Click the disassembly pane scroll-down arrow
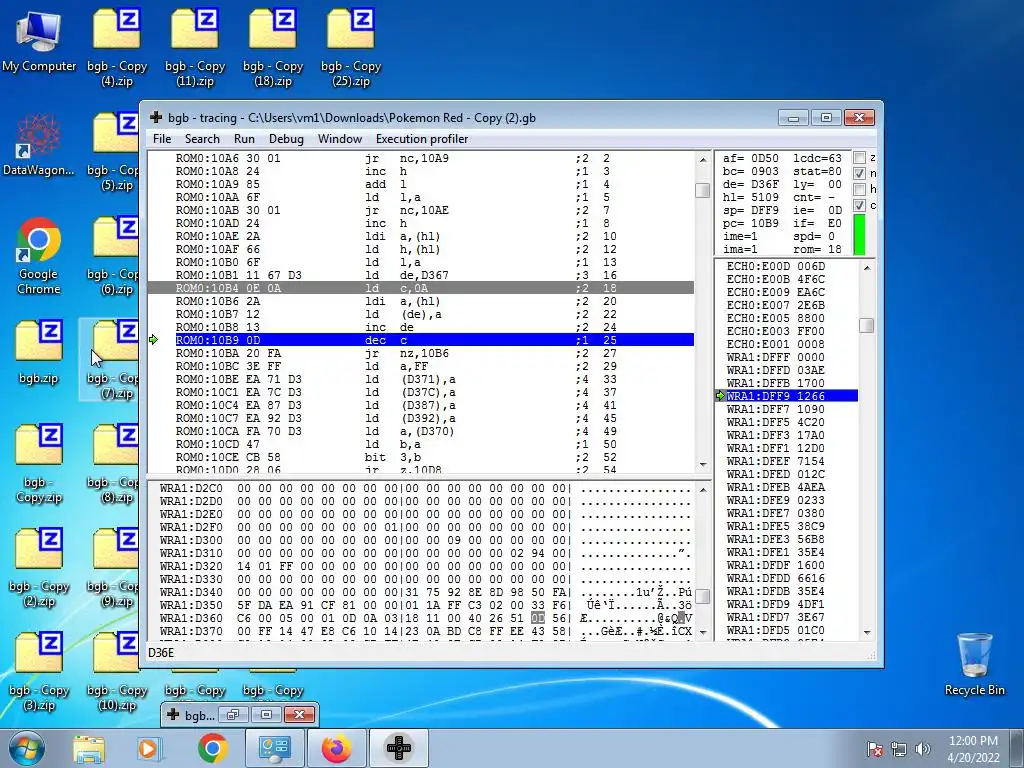The image size is (1024, 768). point(703,465)
